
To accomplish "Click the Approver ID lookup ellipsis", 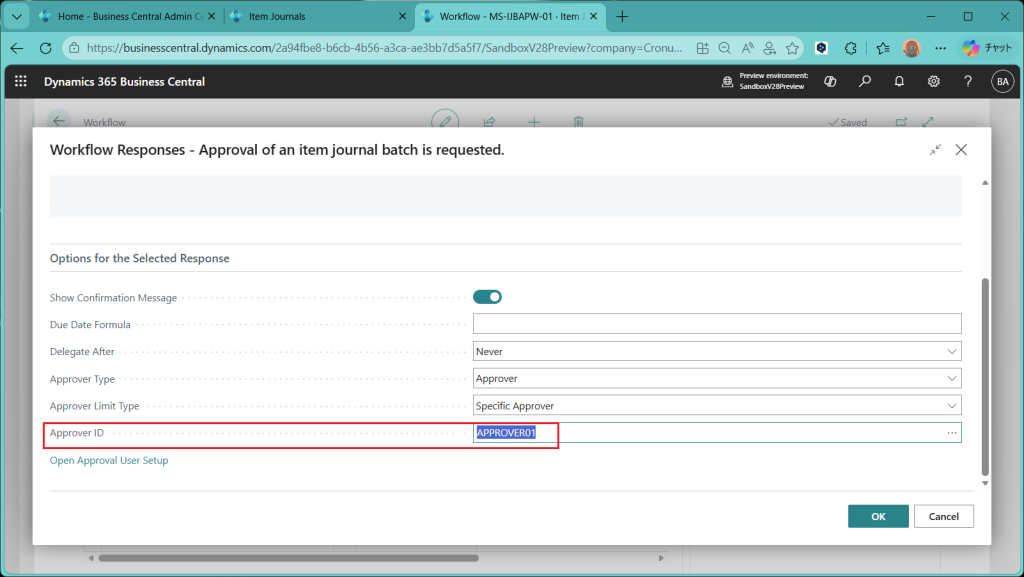I will tap(952, 433).
